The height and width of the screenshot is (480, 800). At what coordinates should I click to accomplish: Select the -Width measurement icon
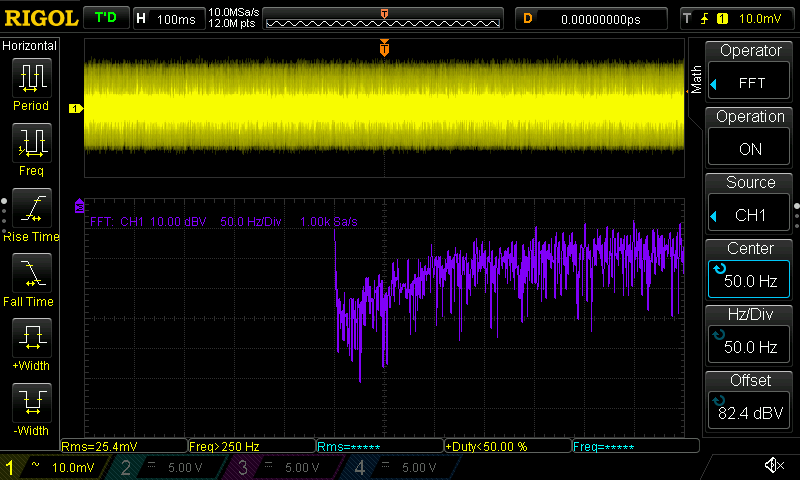(x=30, y=403)
